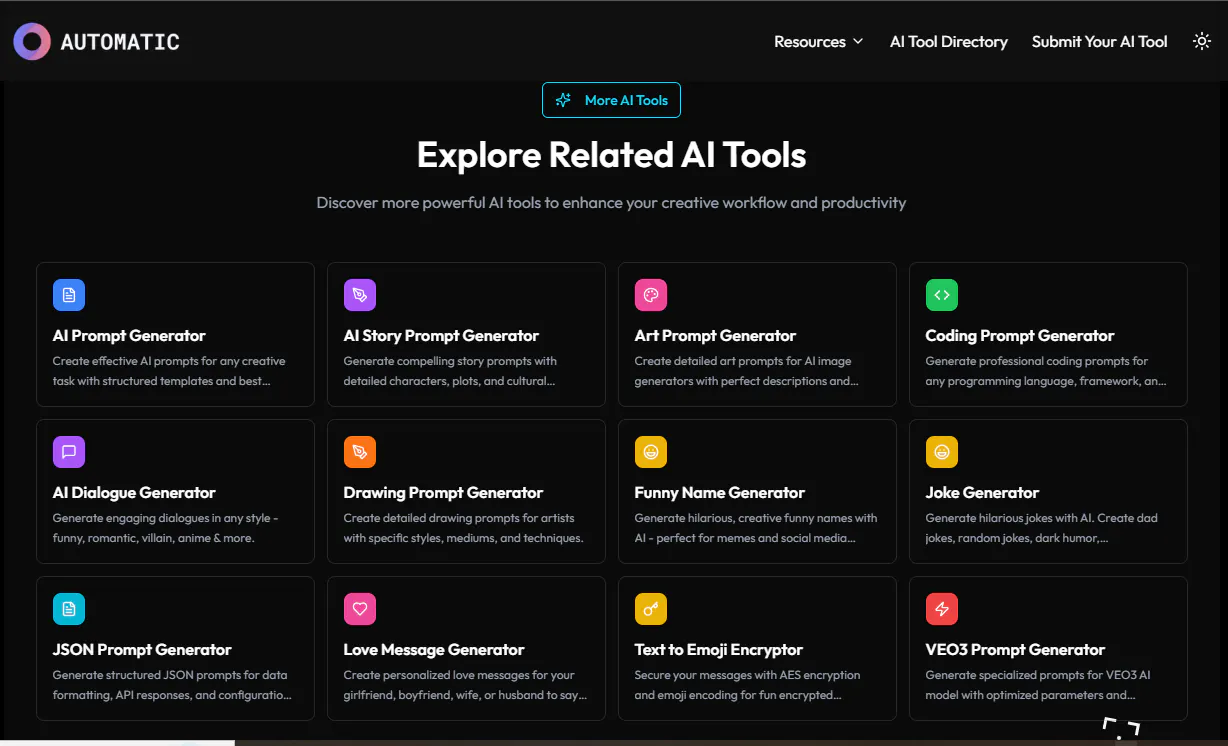Viewport: 1228px width, 746px height.
Task: Open the Coding Prompt Generator title
Action: tap(1020, 336)
